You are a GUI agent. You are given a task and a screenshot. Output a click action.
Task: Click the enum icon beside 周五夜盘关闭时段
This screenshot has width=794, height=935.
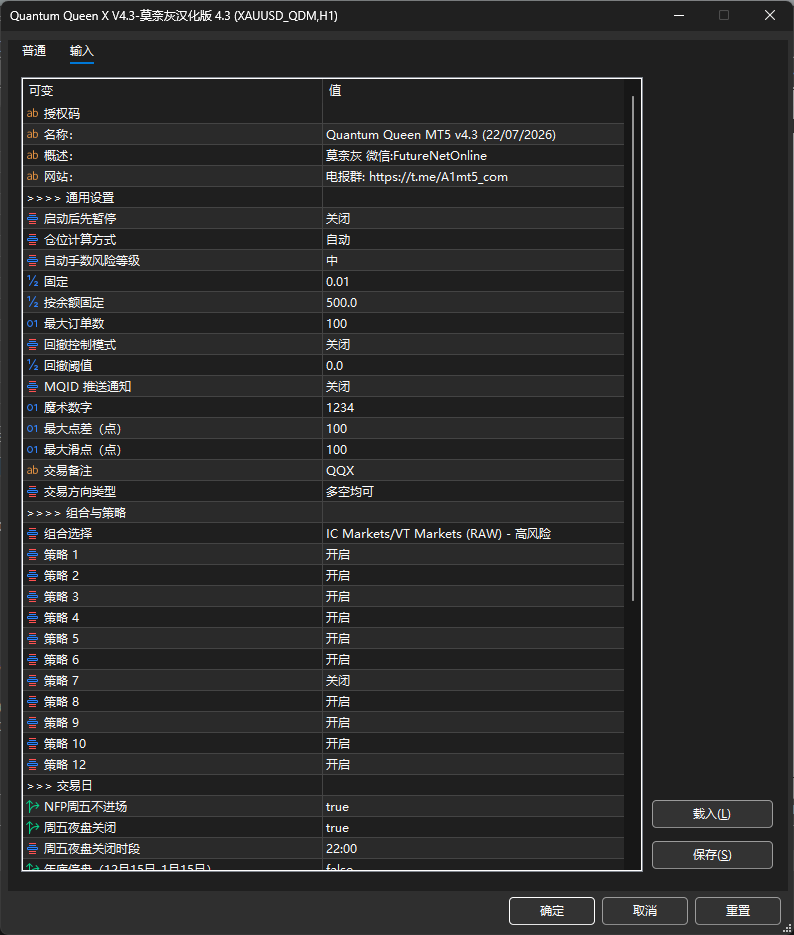tap(33, 849)
